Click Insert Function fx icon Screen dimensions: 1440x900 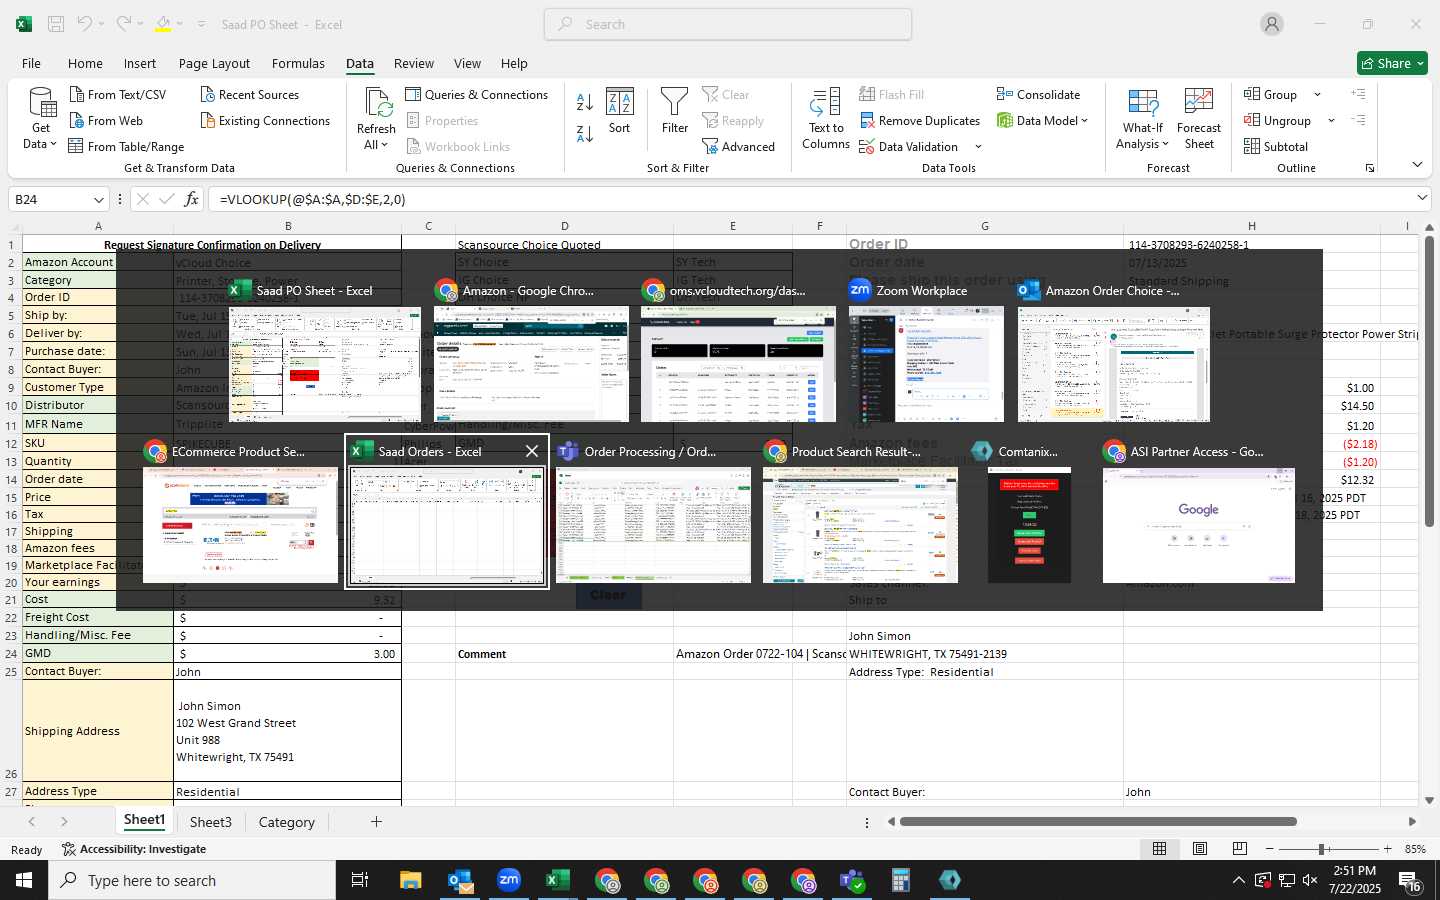191,199
